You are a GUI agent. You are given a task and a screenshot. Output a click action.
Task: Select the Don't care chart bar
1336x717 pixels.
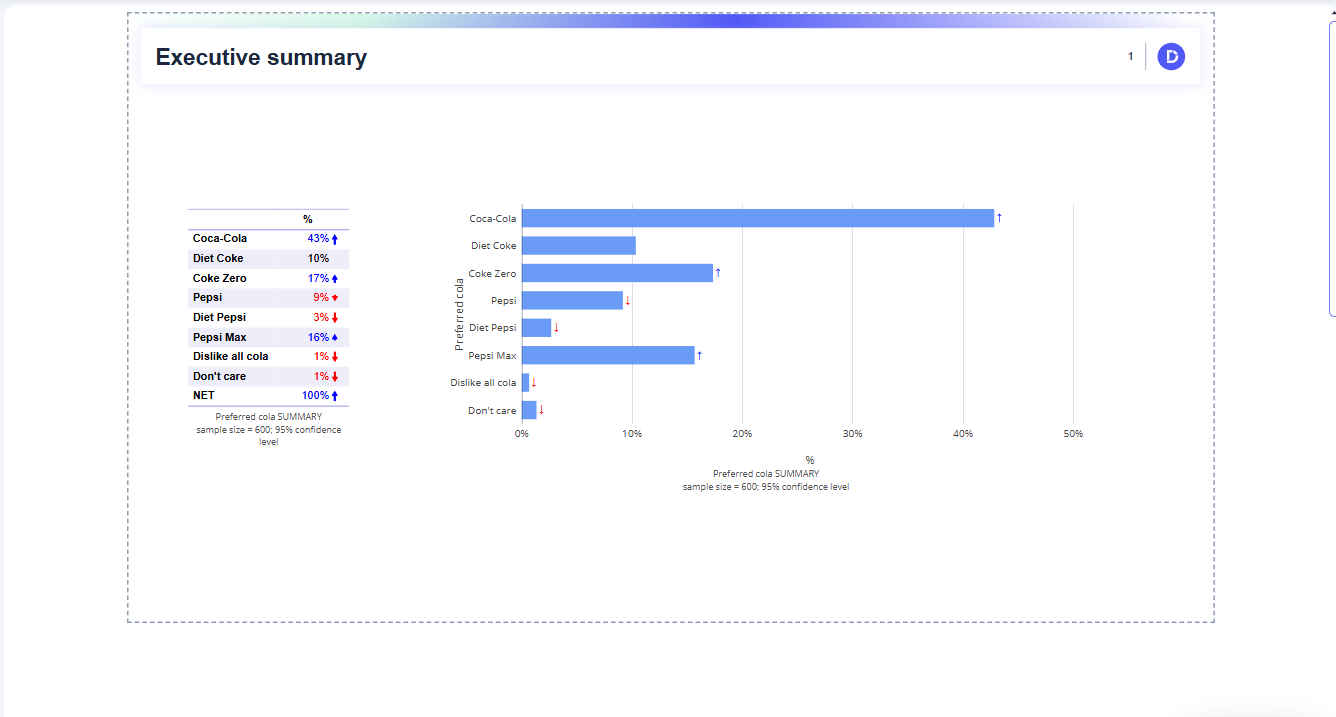click(529, 410)
